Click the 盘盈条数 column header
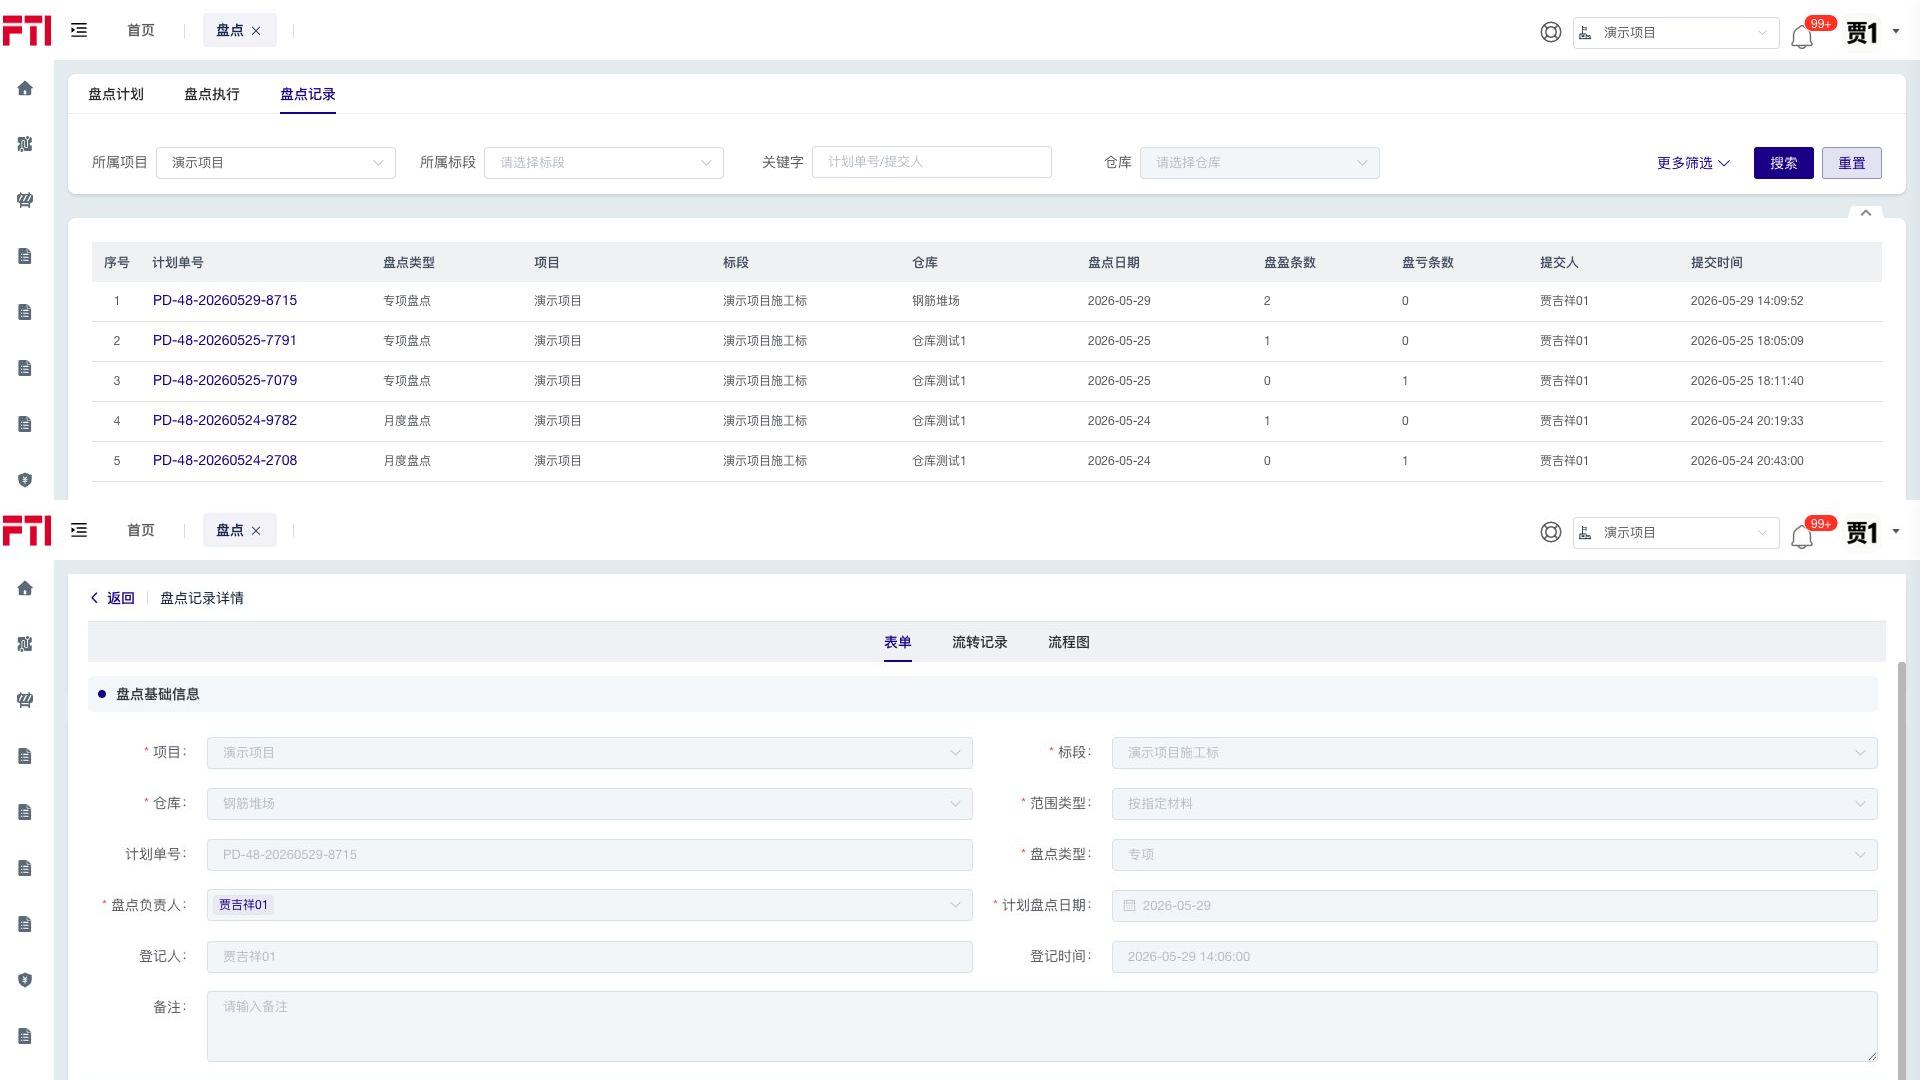The width and height of the screenshot is (1920, 1080). click(x=1290, y=262)
